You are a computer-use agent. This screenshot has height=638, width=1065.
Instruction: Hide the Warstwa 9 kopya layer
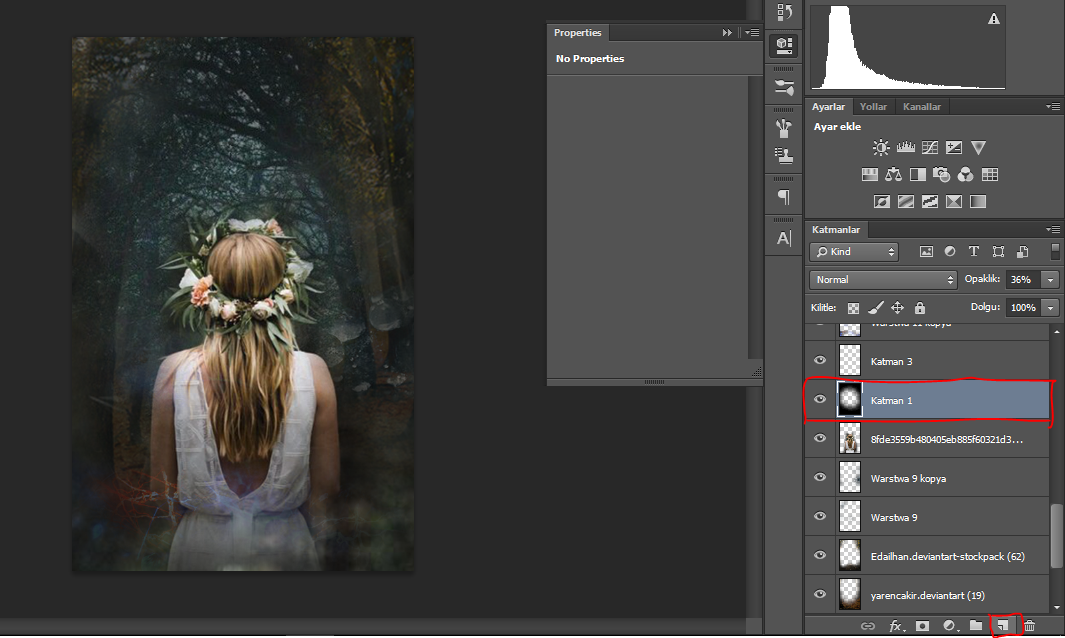(x=820, y=477)
